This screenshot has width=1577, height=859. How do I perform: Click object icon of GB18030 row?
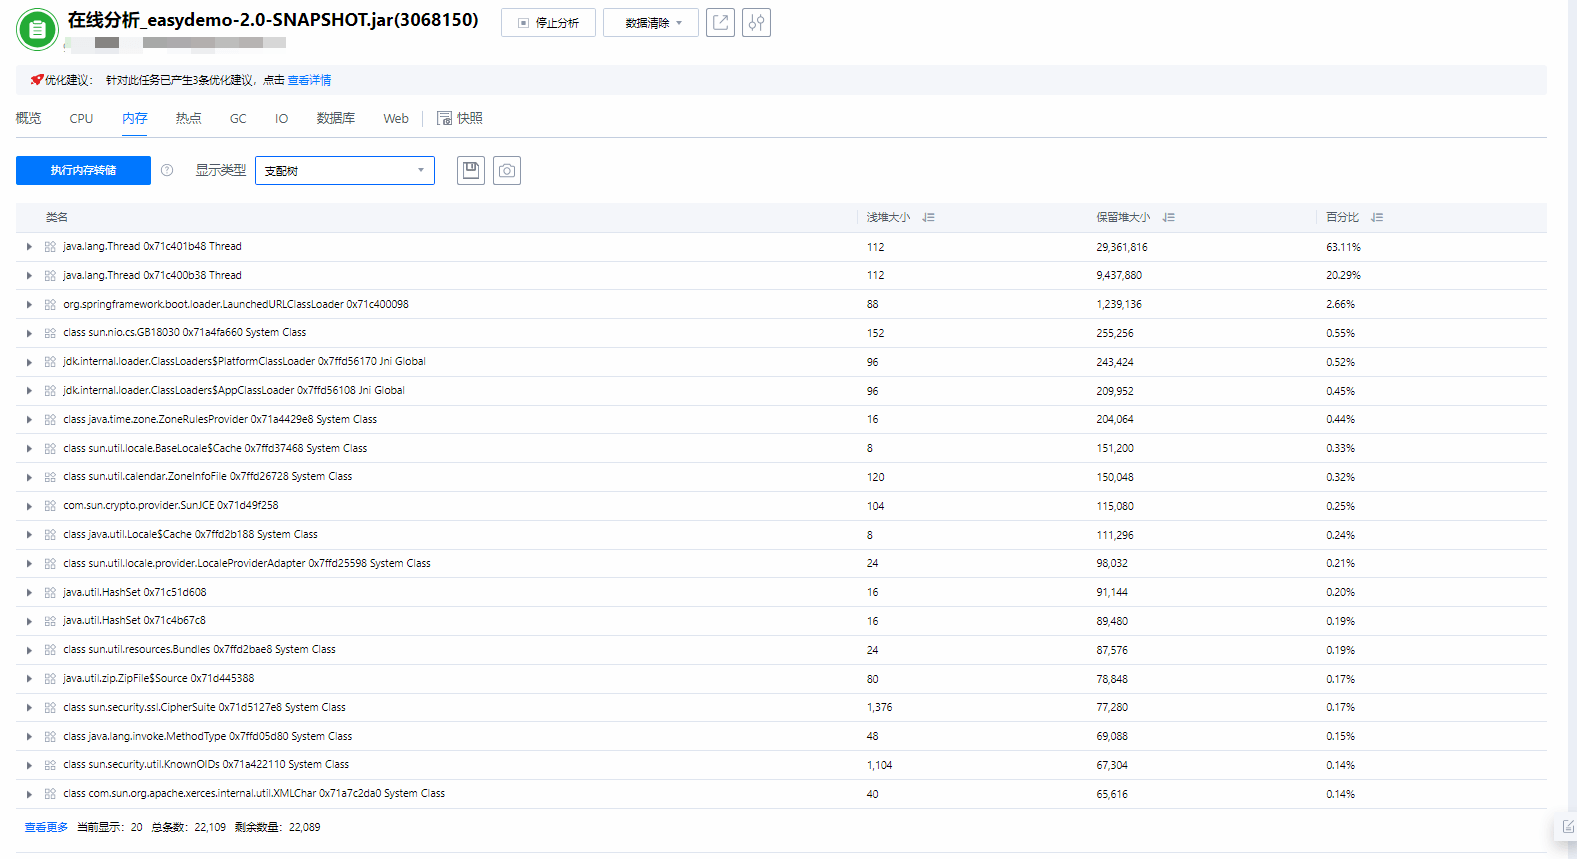click(x=50, y=333)
